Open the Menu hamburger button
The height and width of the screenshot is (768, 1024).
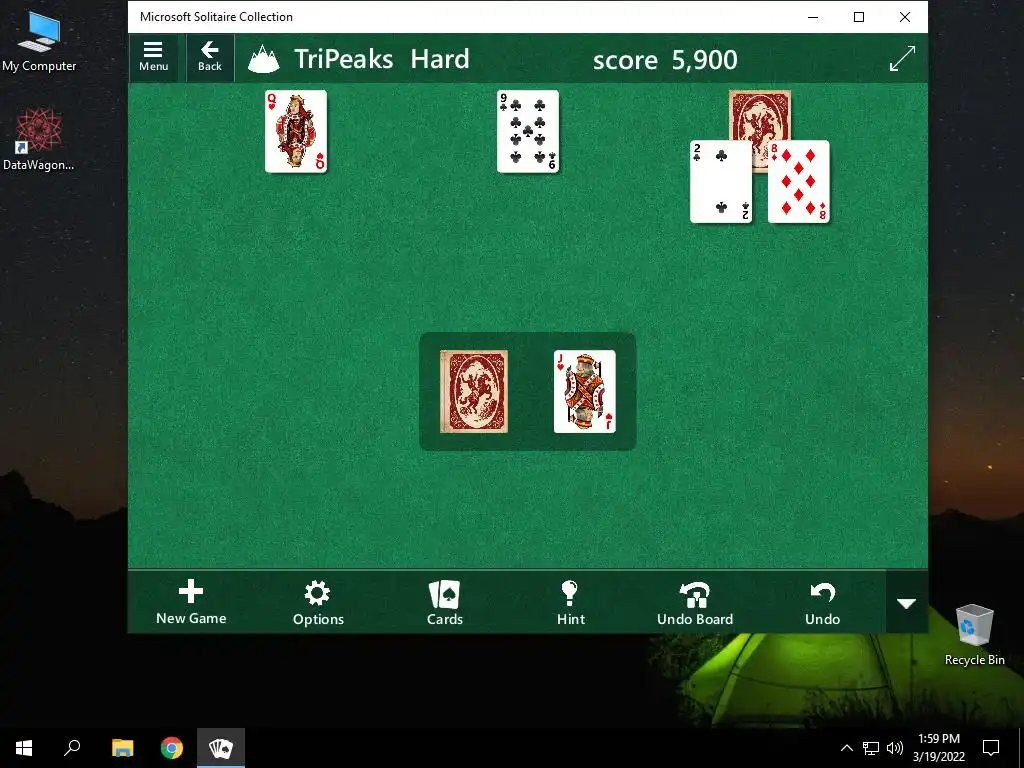153,57
